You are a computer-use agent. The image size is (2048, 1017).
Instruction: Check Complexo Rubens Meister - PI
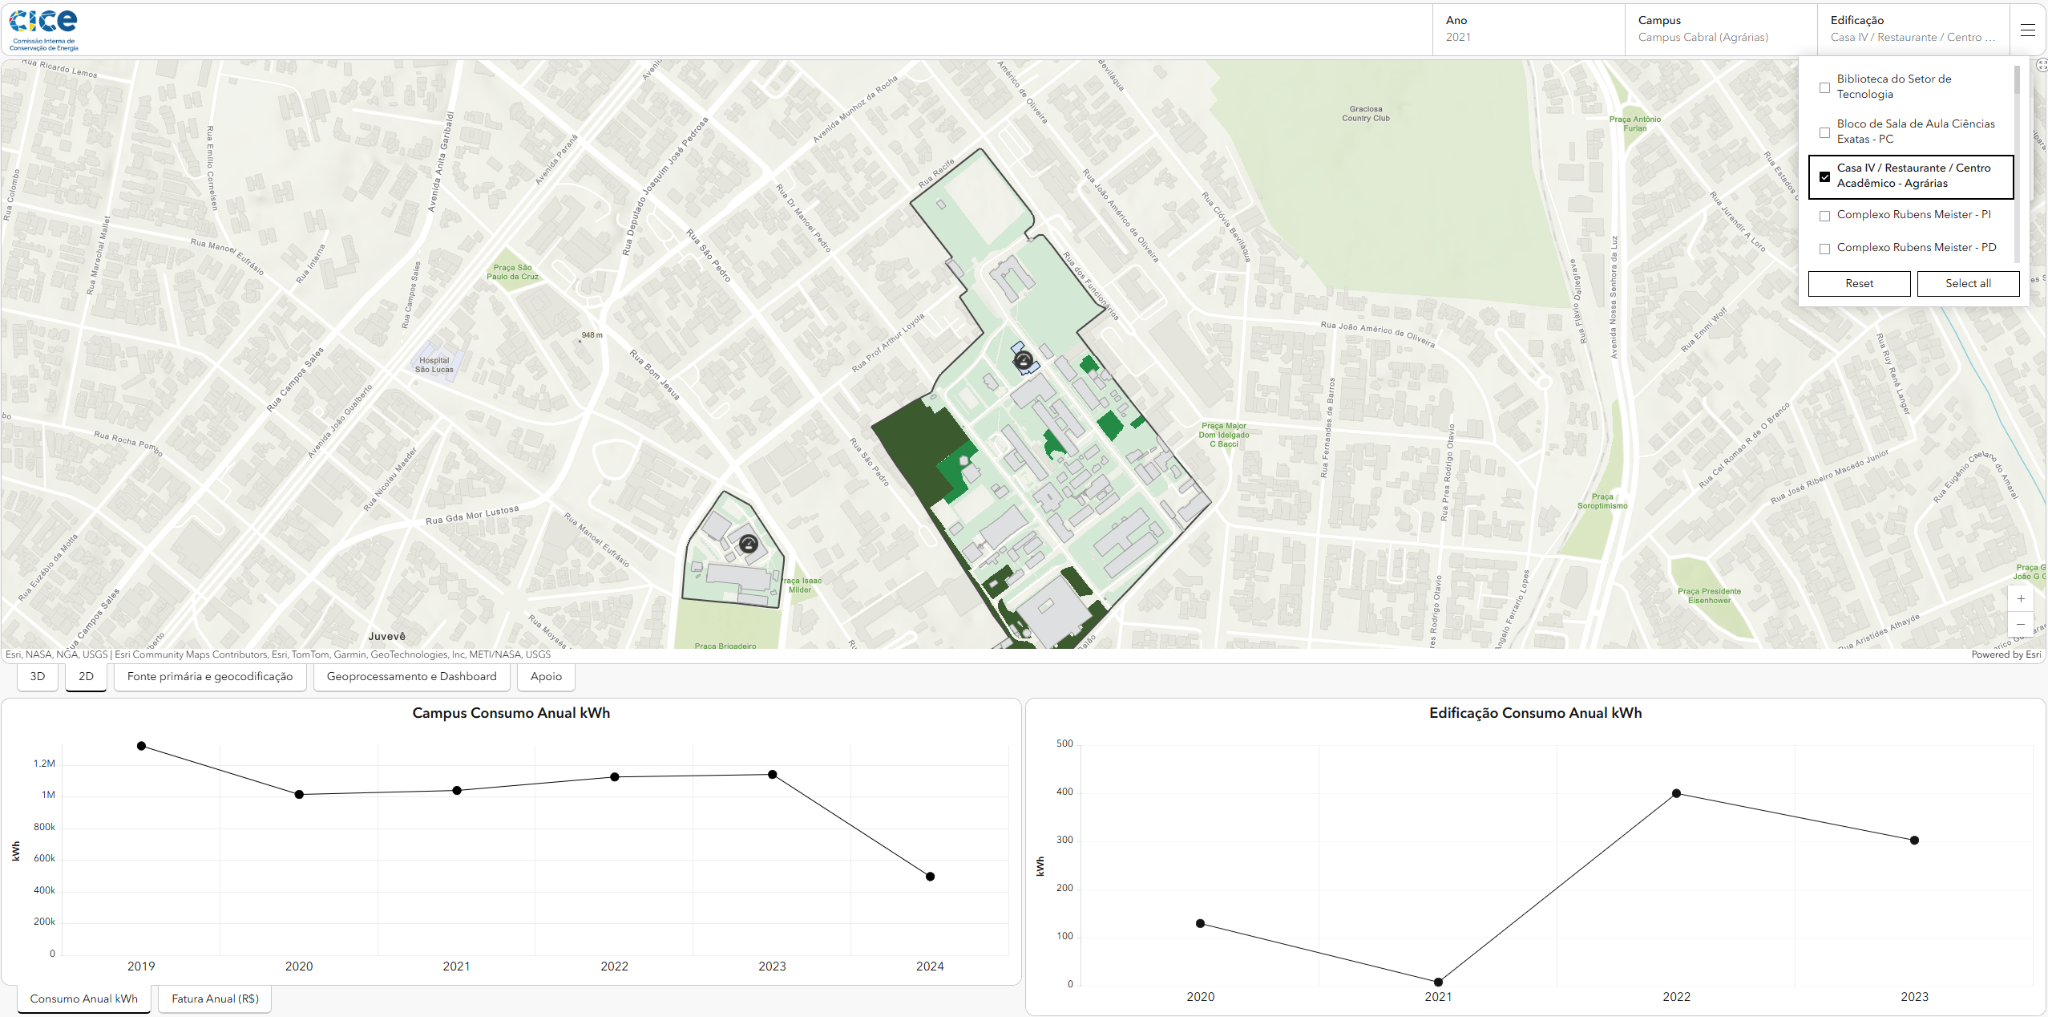(1824, 215)
